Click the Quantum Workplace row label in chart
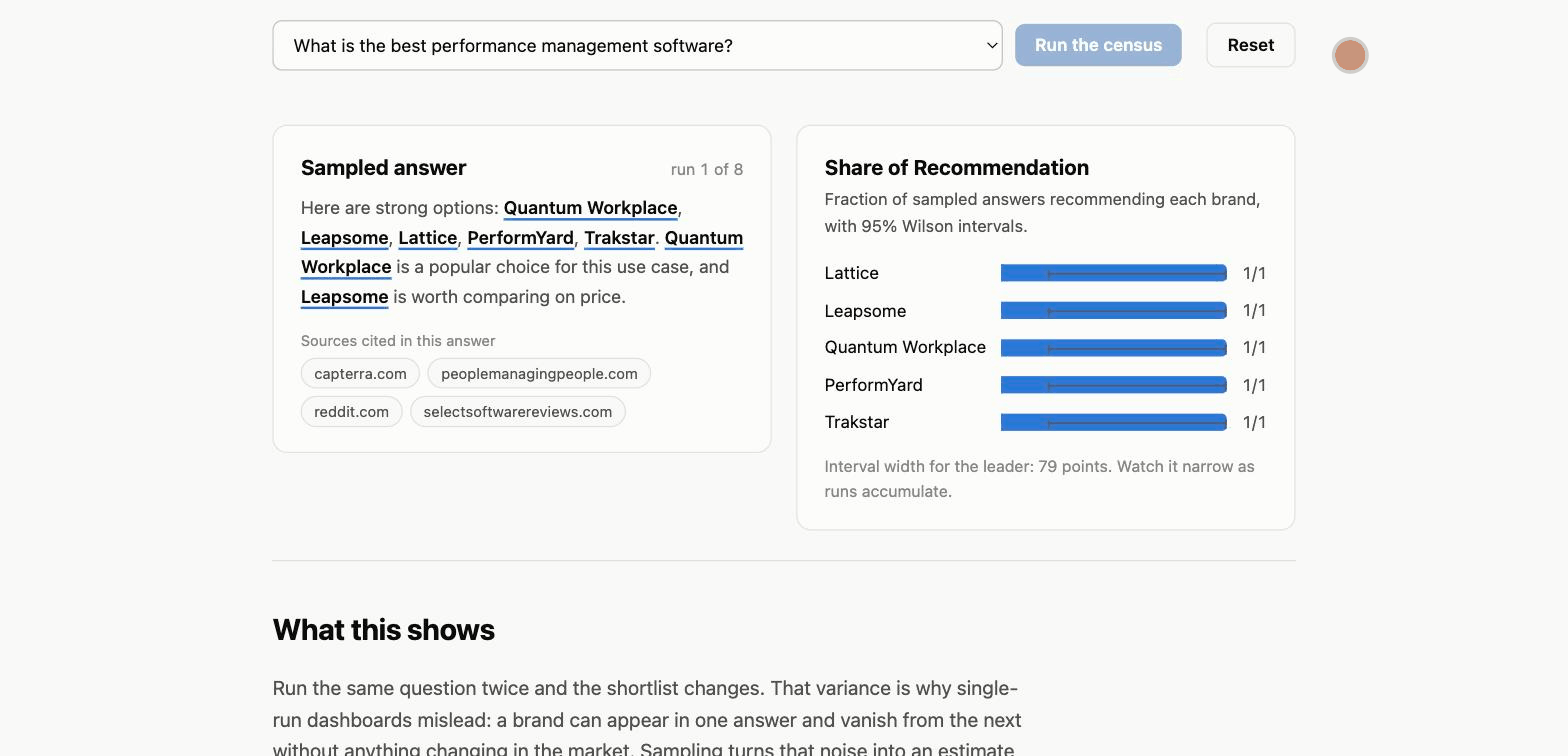Screen dimensions: 1568x756 pos(905,347)
